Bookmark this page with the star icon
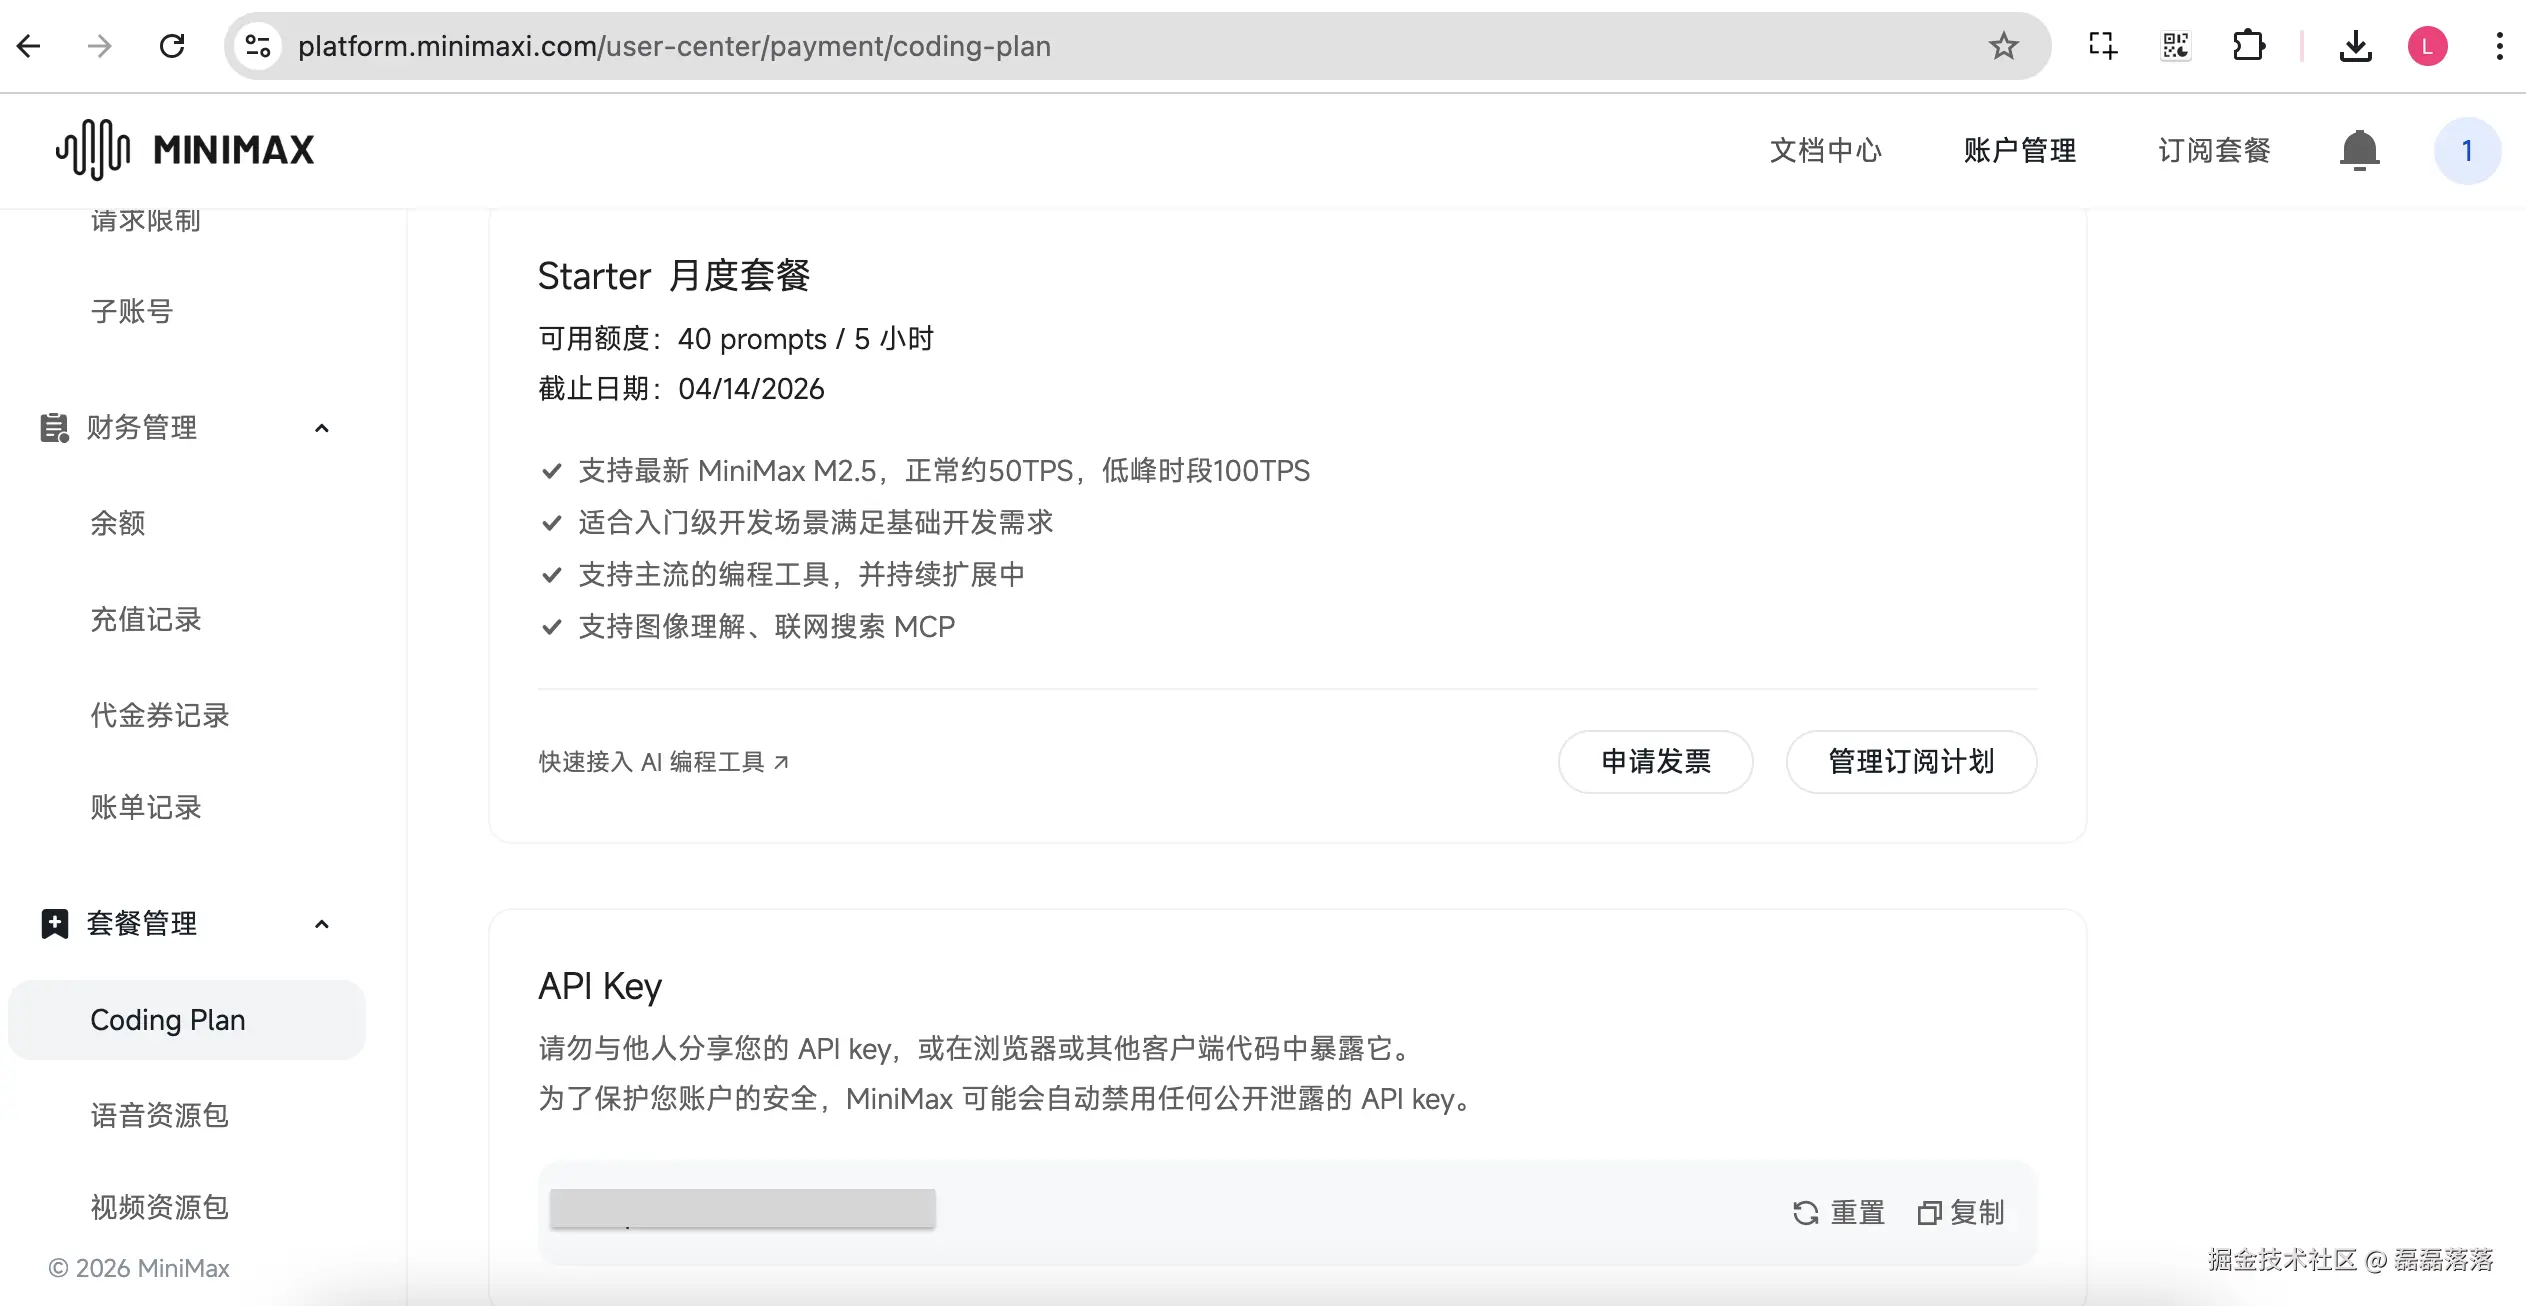Viewport: 2526px width, 1306px height. [2003, 45]
